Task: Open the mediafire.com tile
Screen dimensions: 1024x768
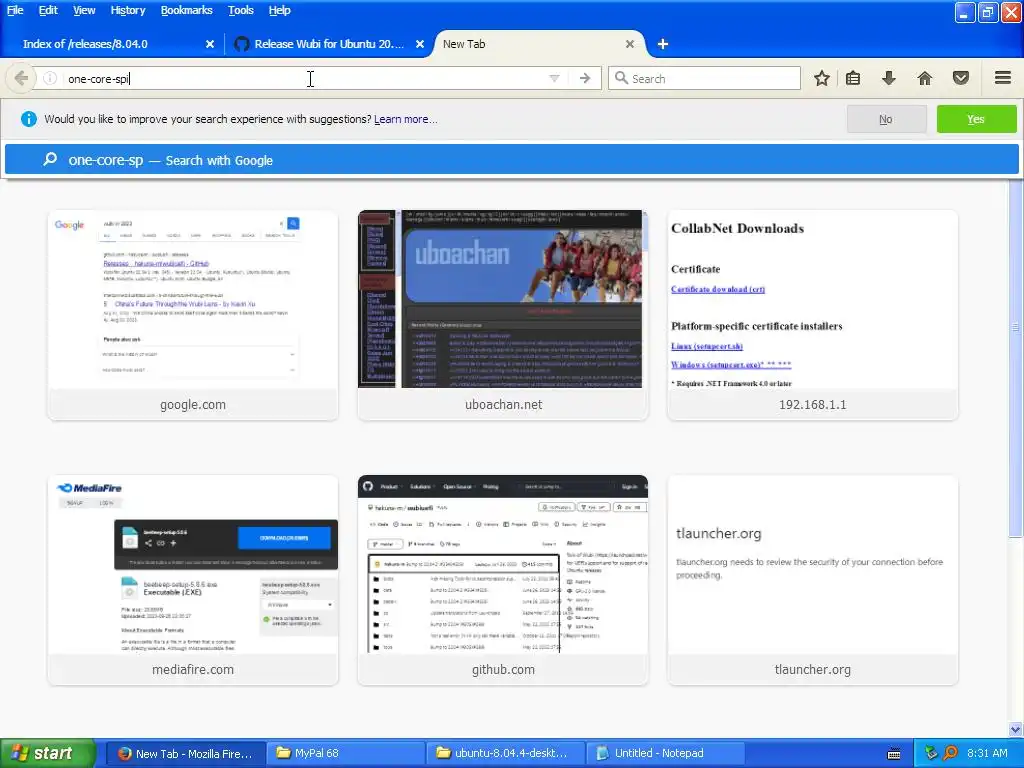Action: coord(193,580)
